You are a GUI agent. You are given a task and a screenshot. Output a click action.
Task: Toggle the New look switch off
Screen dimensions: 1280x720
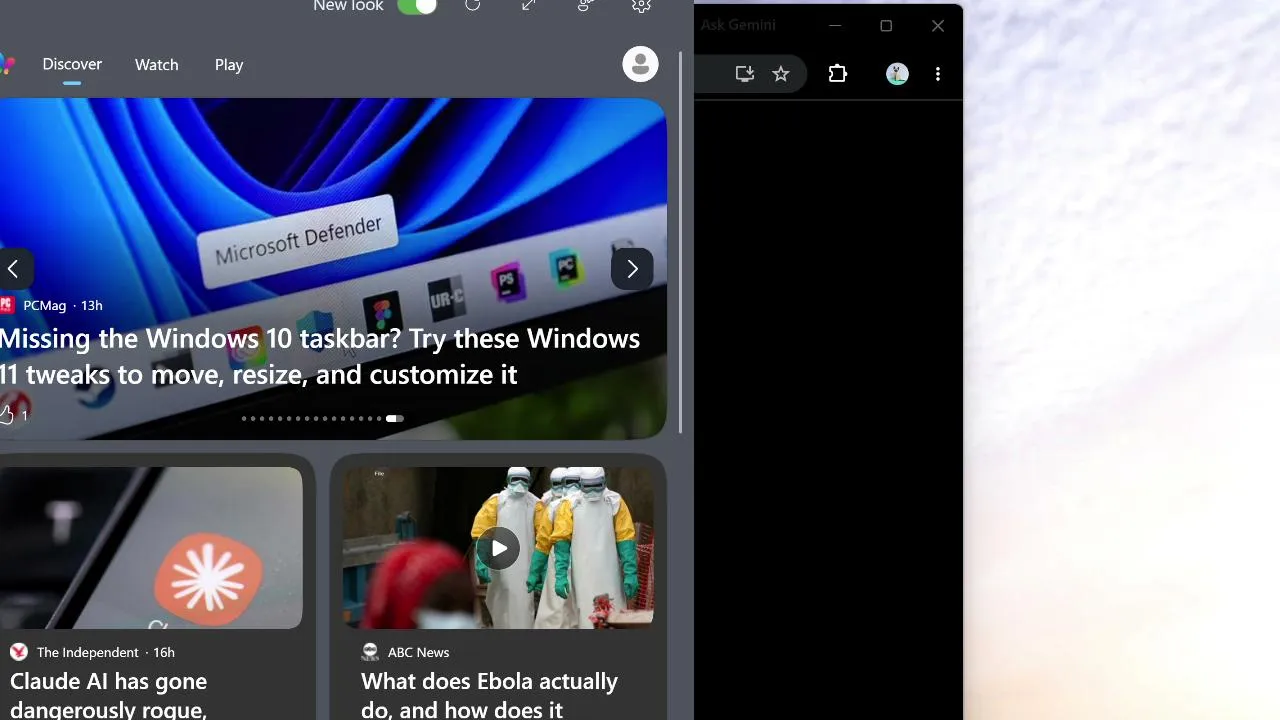pyautogui.click(x=417, y=6)
